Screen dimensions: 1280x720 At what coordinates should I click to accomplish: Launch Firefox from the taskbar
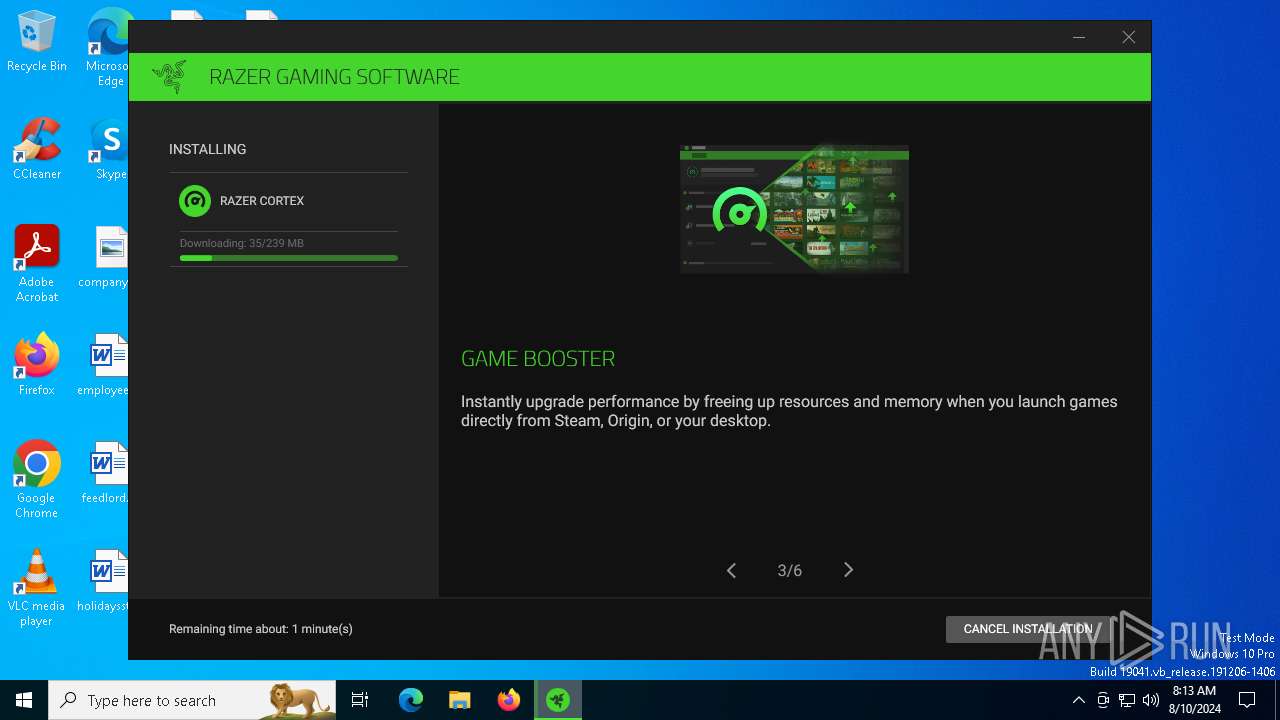(x=509, y=700)
